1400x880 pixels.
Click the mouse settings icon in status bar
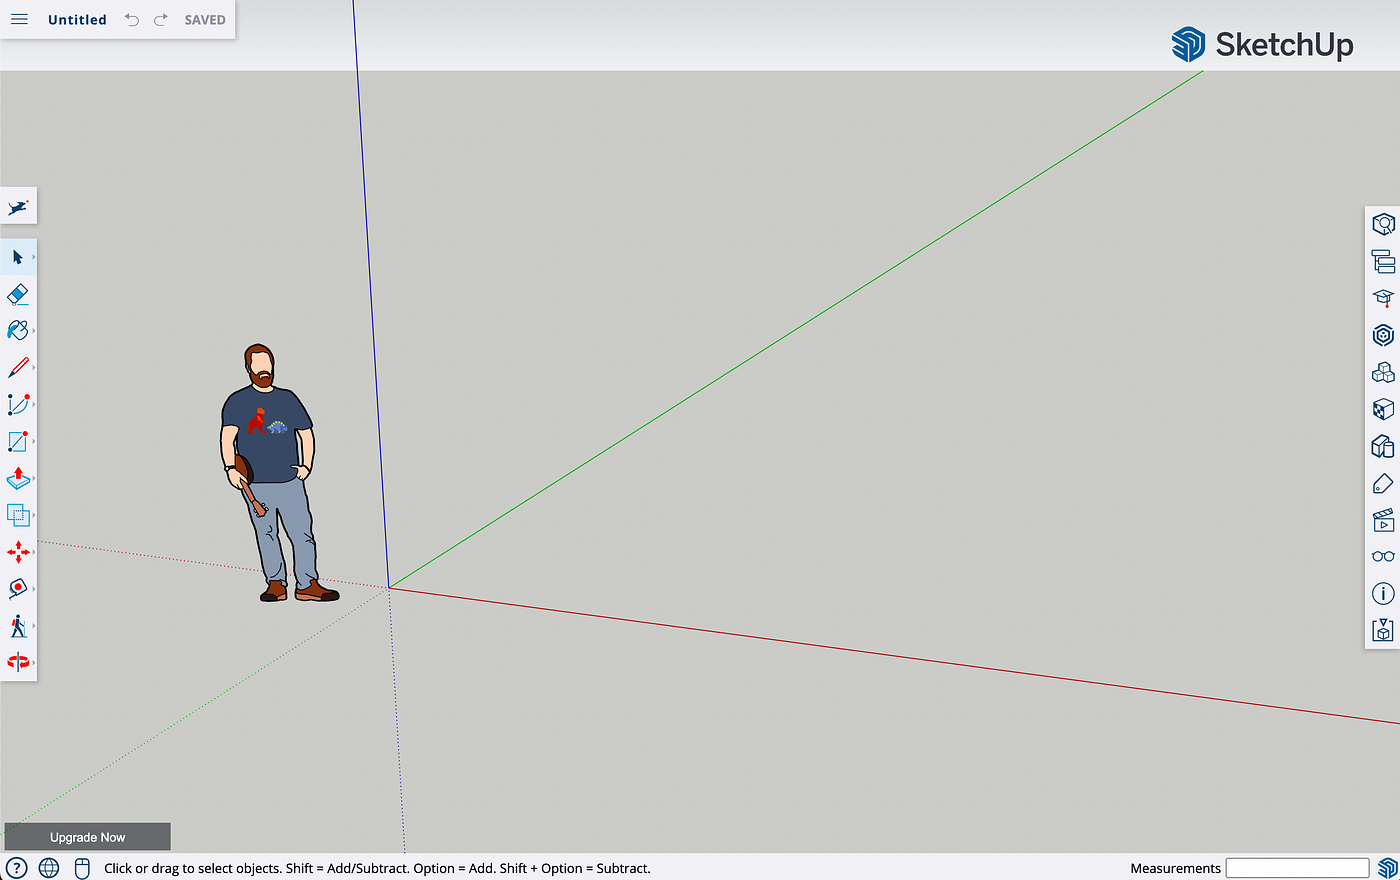coord(82,867)
